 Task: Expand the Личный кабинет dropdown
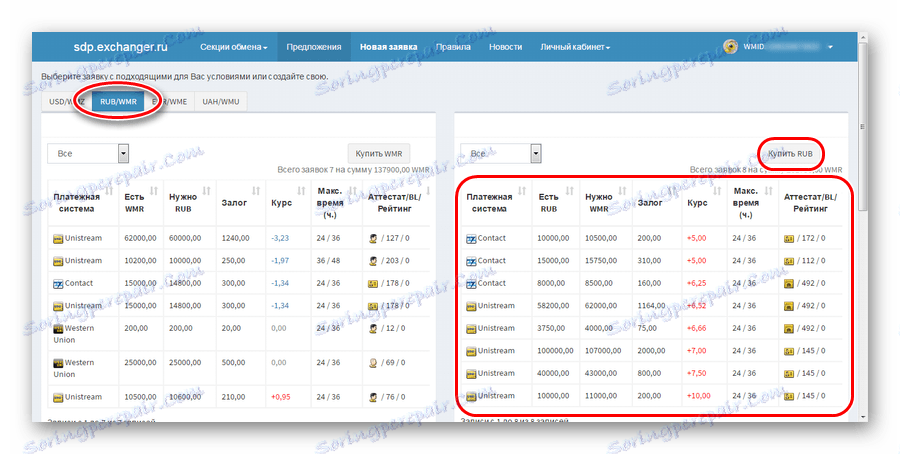pyautogui.click(x=575, y=47)
